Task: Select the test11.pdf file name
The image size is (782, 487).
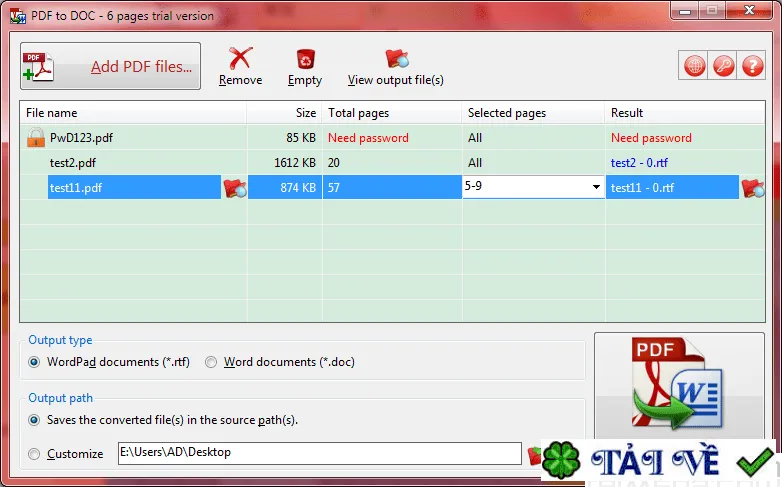Action: [76, 188]
